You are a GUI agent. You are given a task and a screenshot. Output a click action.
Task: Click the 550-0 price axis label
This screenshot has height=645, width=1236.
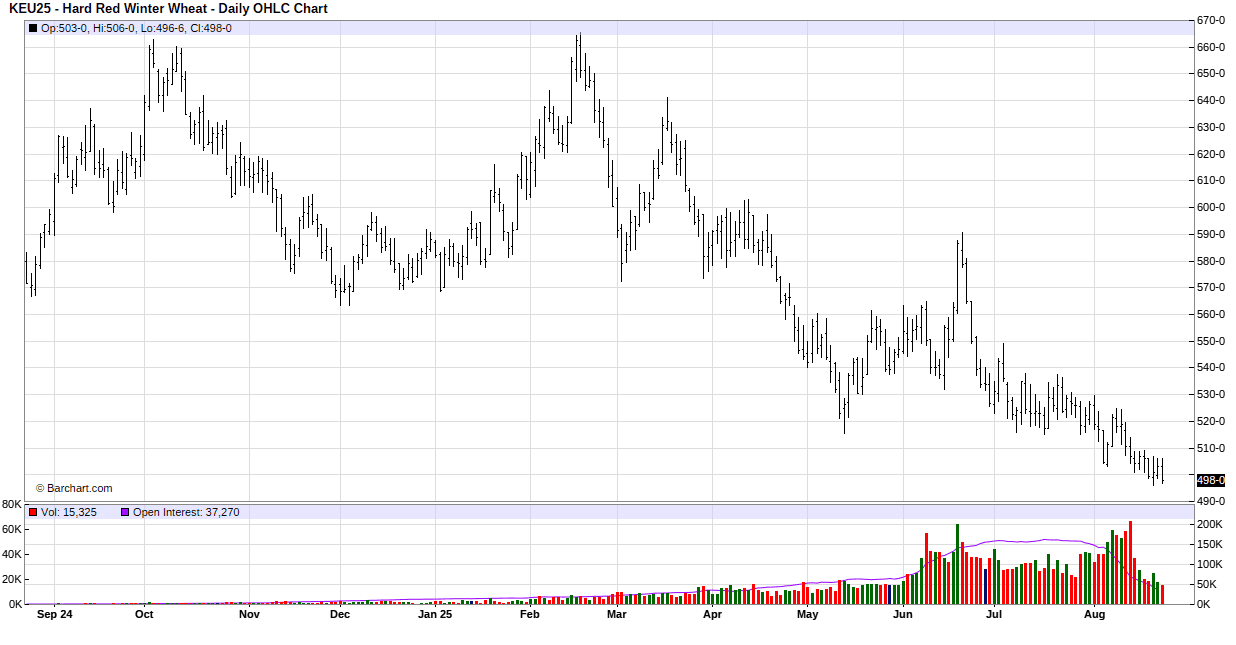tap(1212, 341)
